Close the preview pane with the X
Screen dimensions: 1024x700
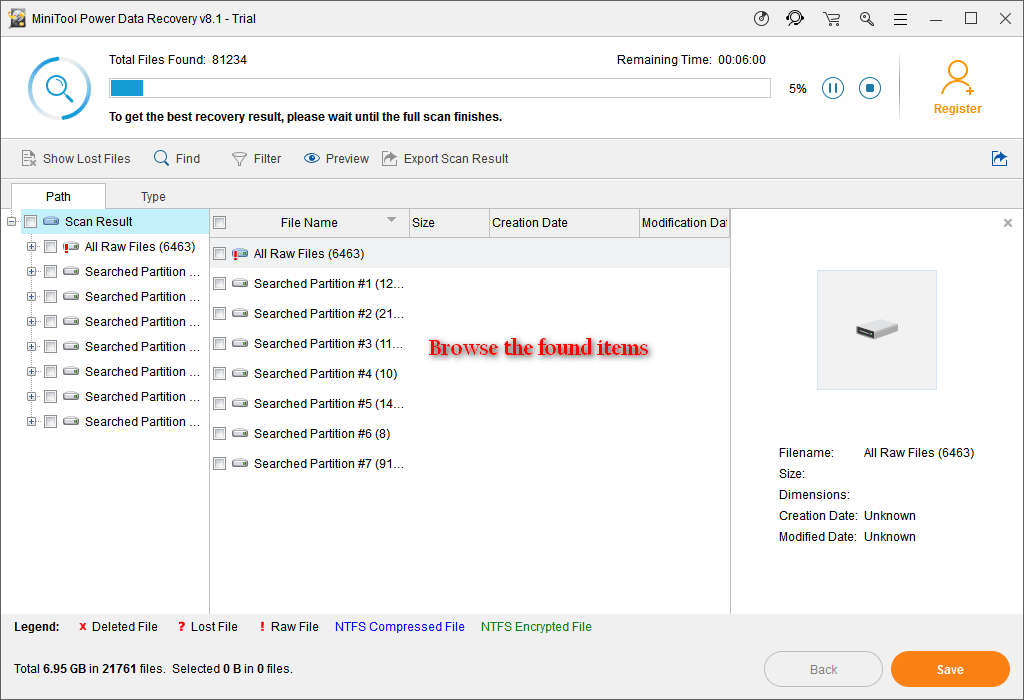click(1008, 223)
